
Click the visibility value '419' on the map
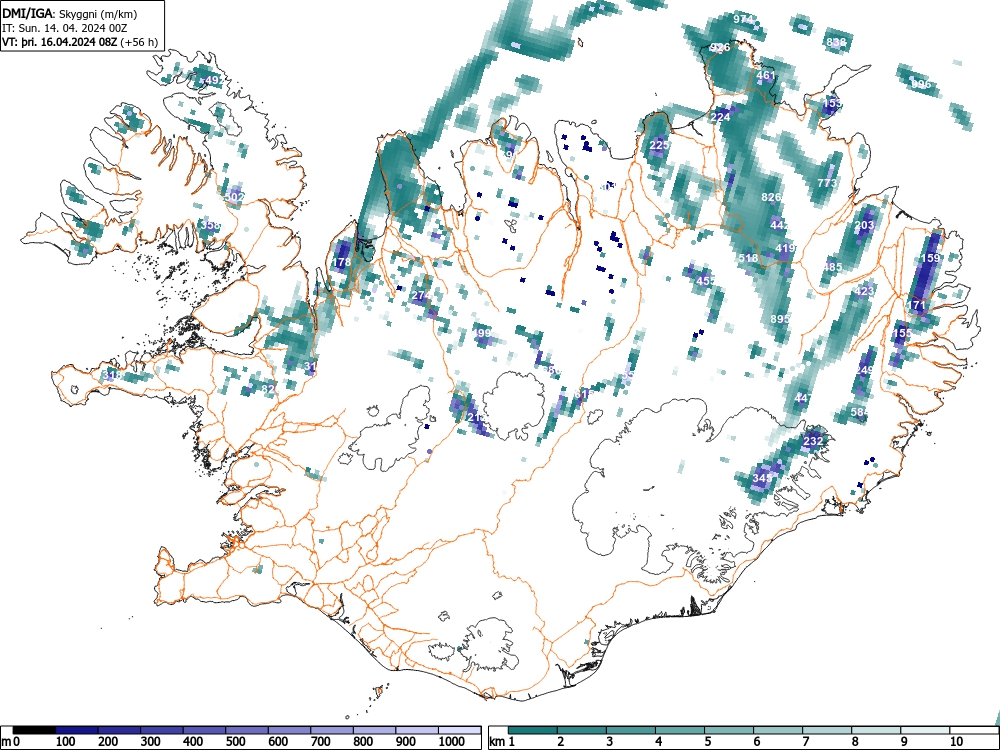(785, 248)
